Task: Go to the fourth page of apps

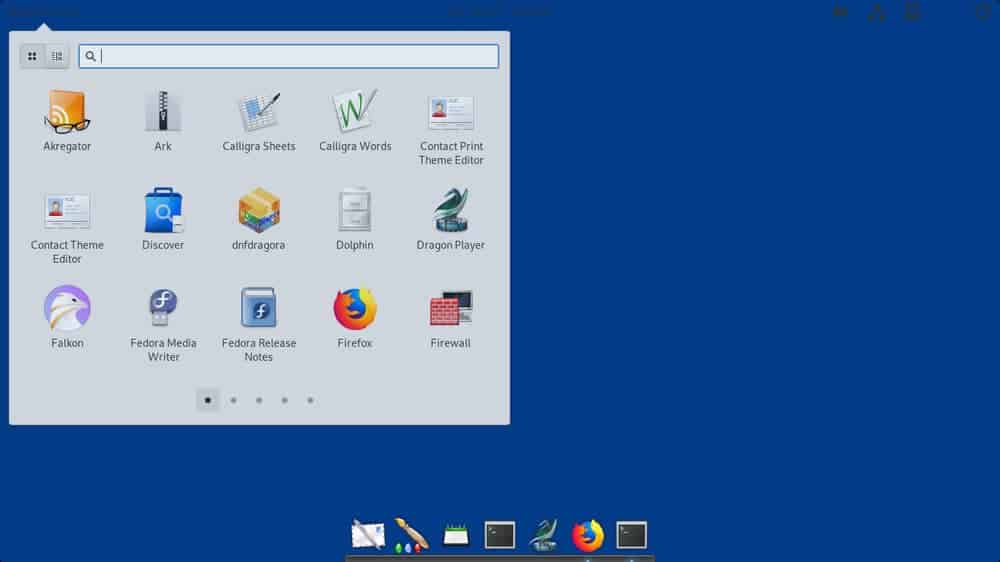Action: [284, 400]
